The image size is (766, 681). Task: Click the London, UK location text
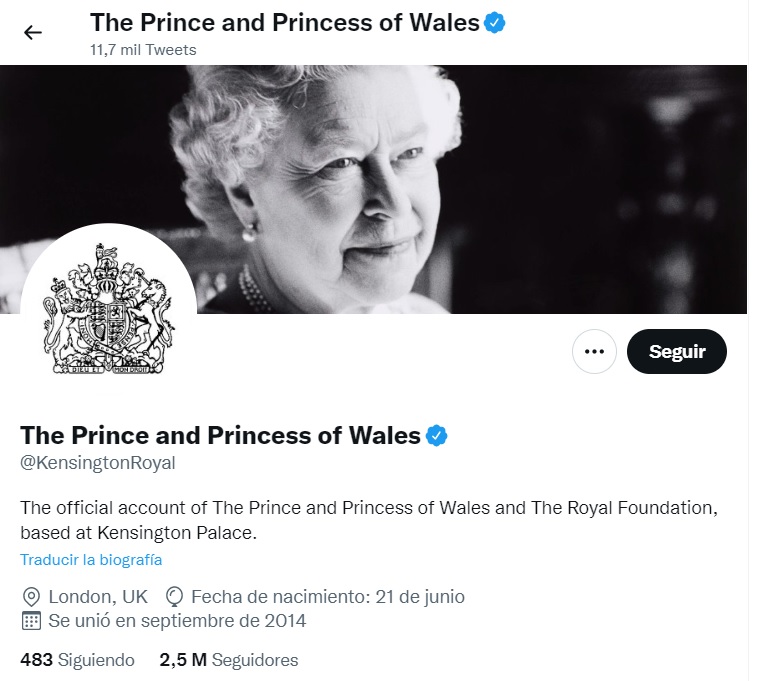(x=98, y=597)
